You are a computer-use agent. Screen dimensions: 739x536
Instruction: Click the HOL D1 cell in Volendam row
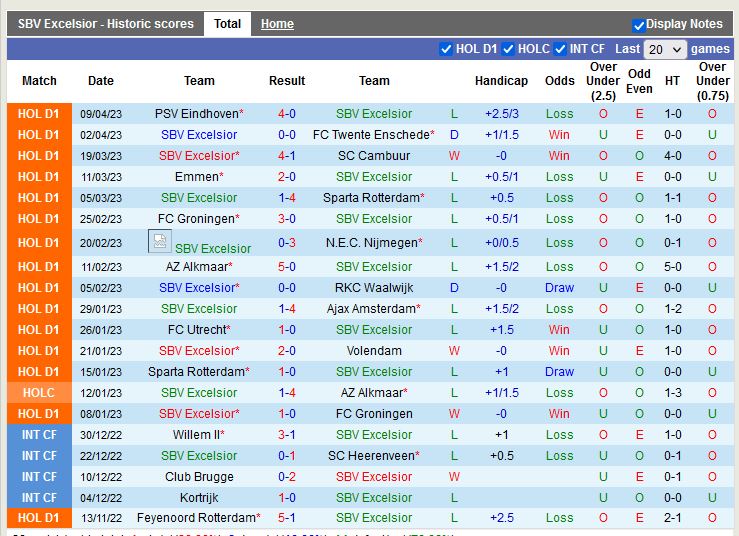click(x=39, y=351)
